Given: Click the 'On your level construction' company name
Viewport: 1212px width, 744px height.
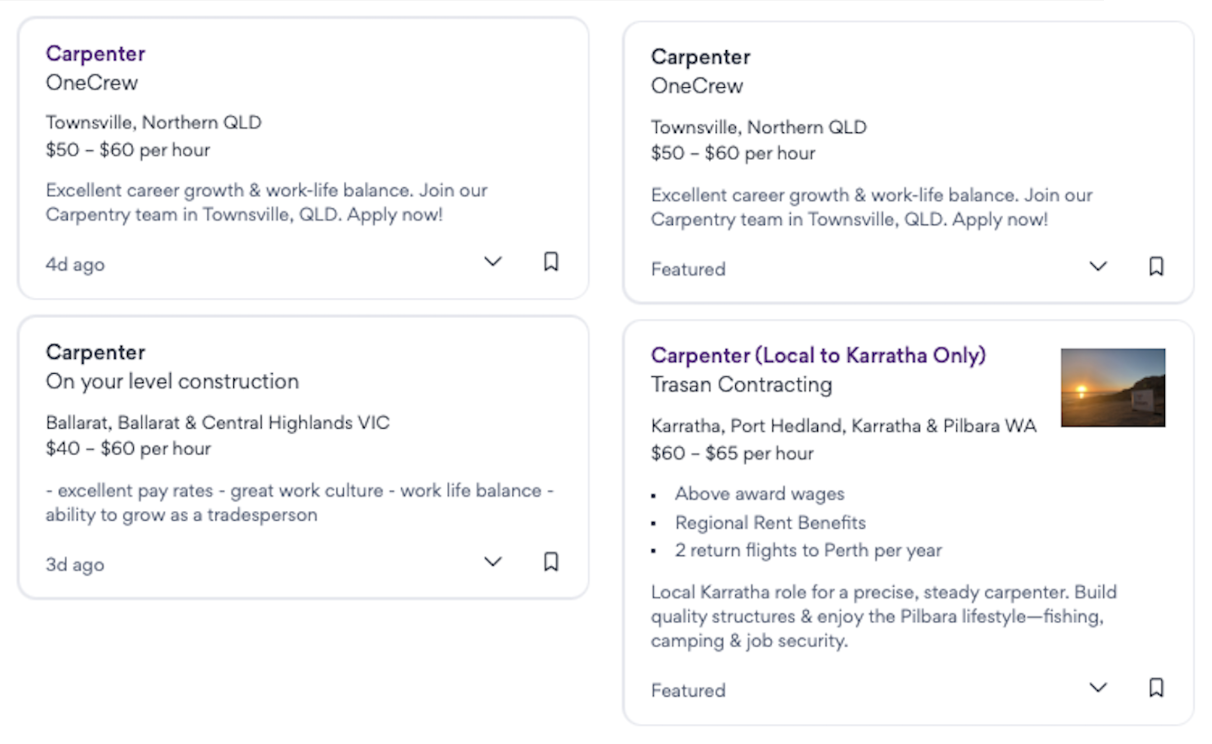Looking at the screenshot, I should click(x=172, y=381).
